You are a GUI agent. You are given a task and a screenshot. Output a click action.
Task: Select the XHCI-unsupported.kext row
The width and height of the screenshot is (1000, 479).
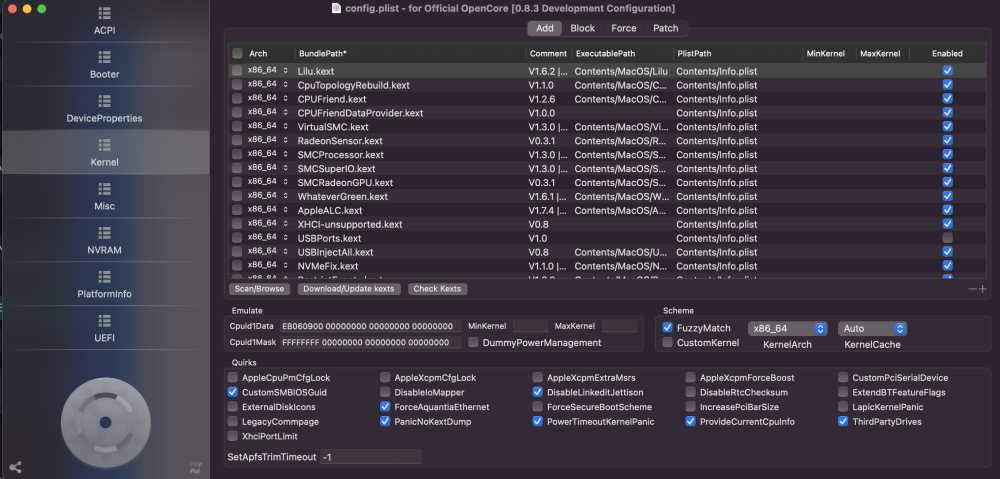(607, 224)
